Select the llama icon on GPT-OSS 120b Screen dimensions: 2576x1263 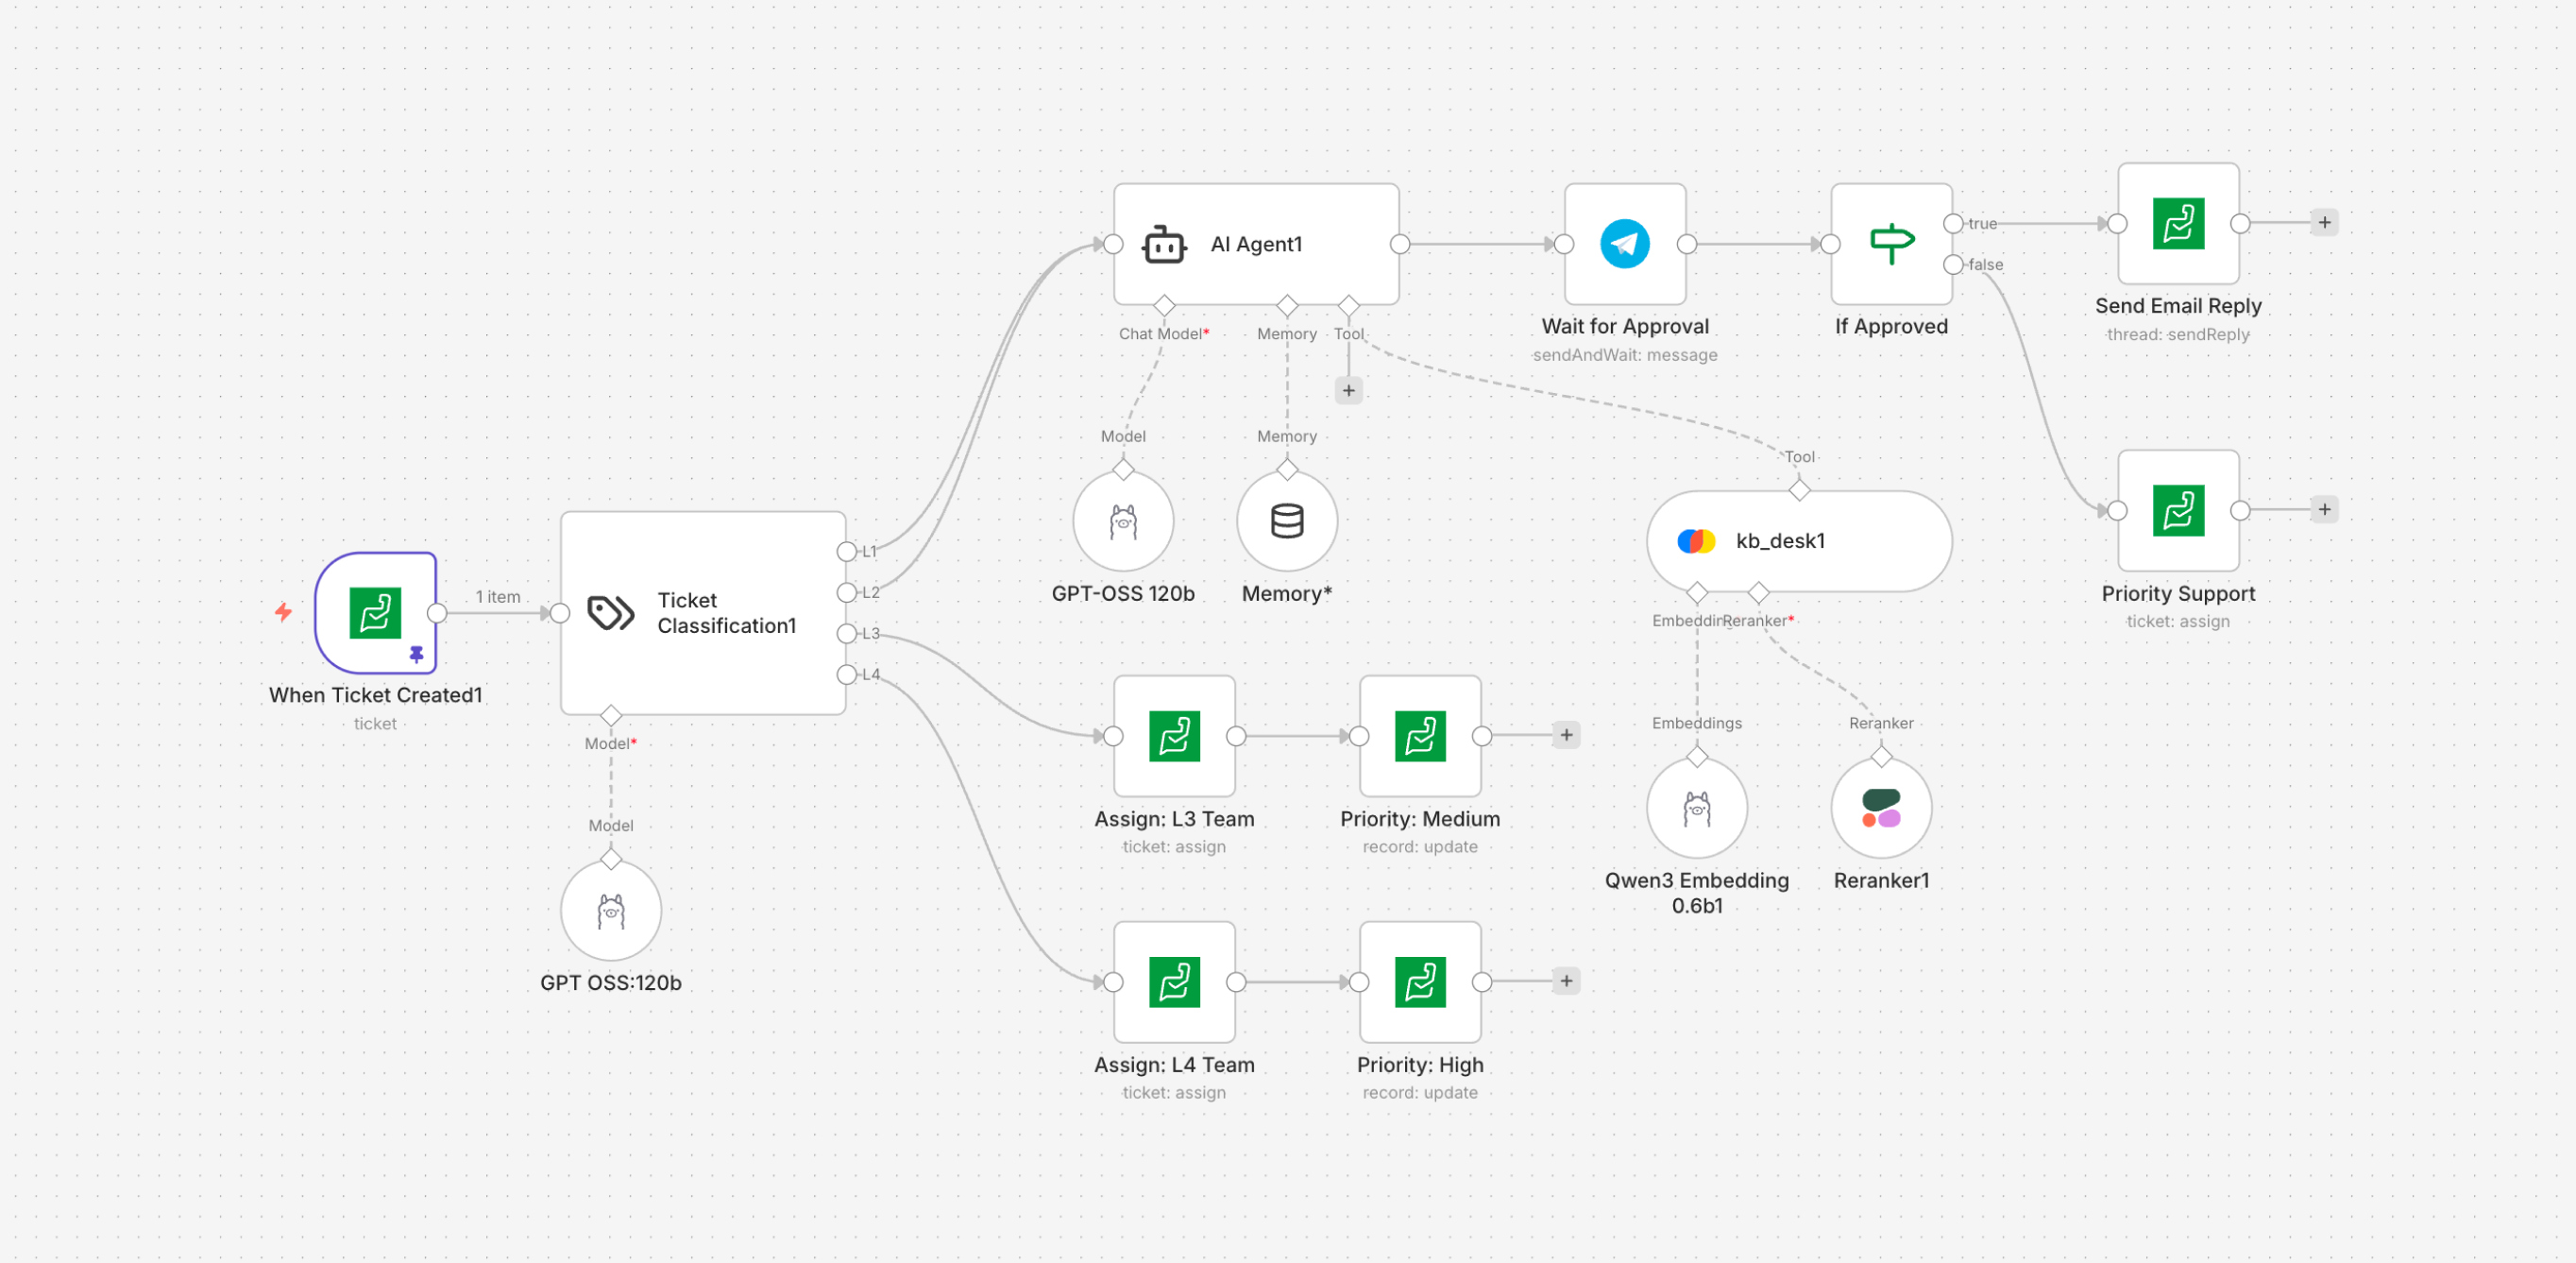click(x=1123, y=520)
